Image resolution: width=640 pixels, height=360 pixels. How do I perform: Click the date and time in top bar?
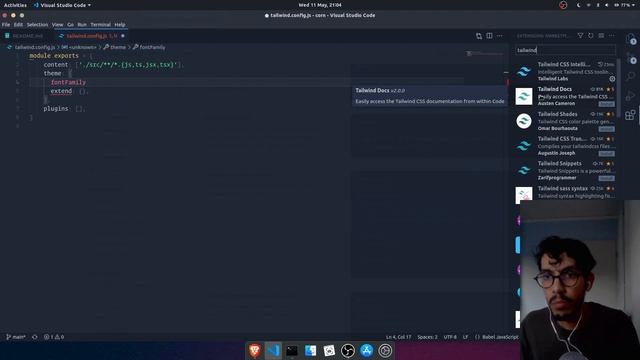tap(320, 5)
